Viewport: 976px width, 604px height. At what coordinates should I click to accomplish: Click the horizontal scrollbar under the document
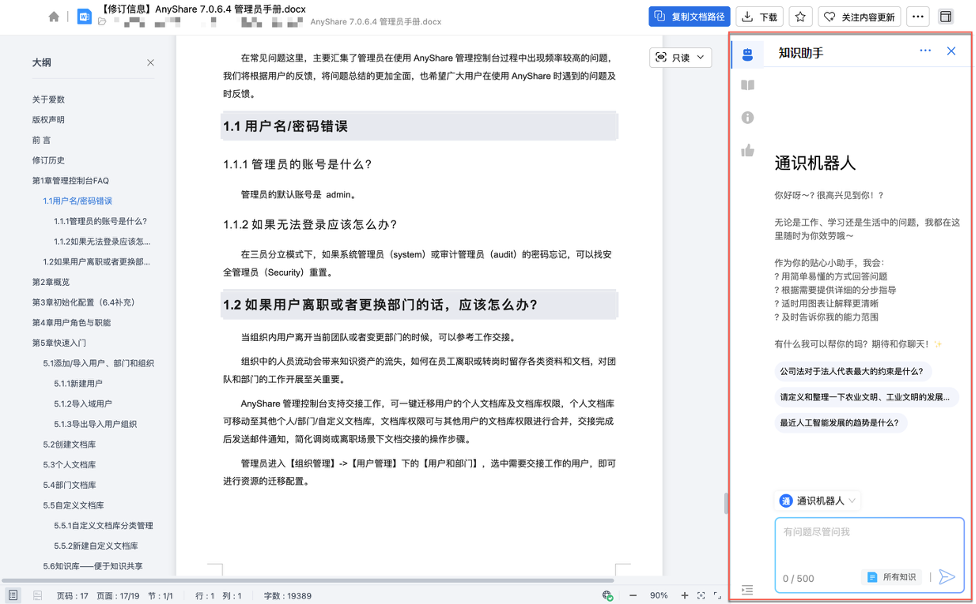coord(307,580)
